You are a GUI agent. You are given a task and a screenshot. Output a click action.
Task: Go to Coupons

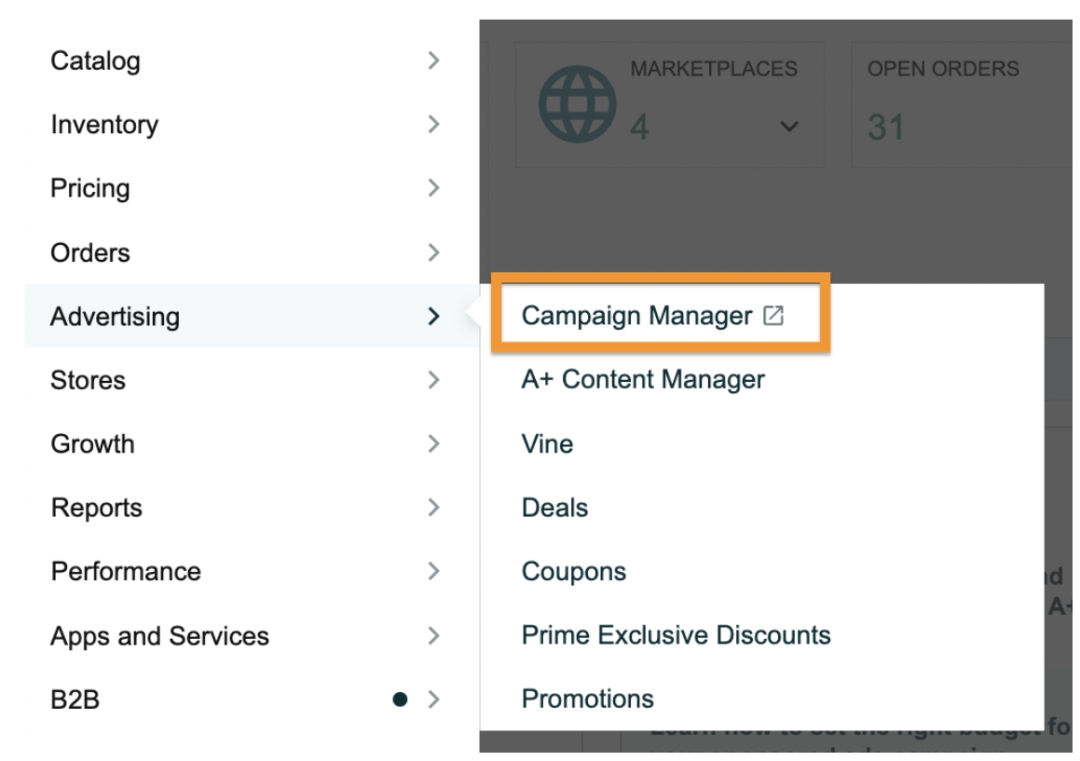(x=574, y=572)
